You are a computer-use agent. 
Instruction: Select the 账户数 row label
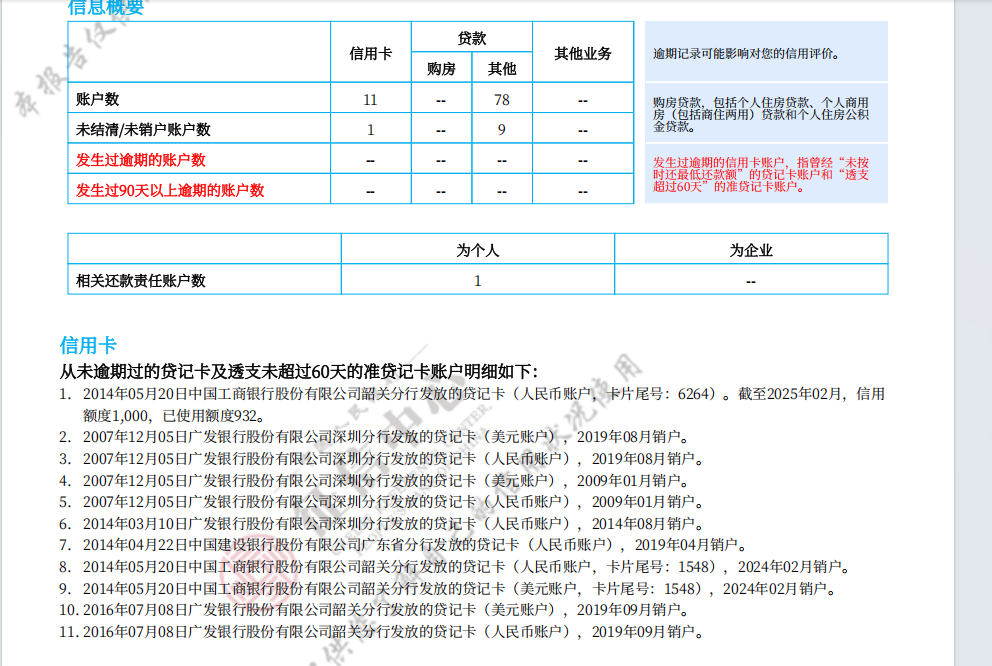click(x=97, y=99)
